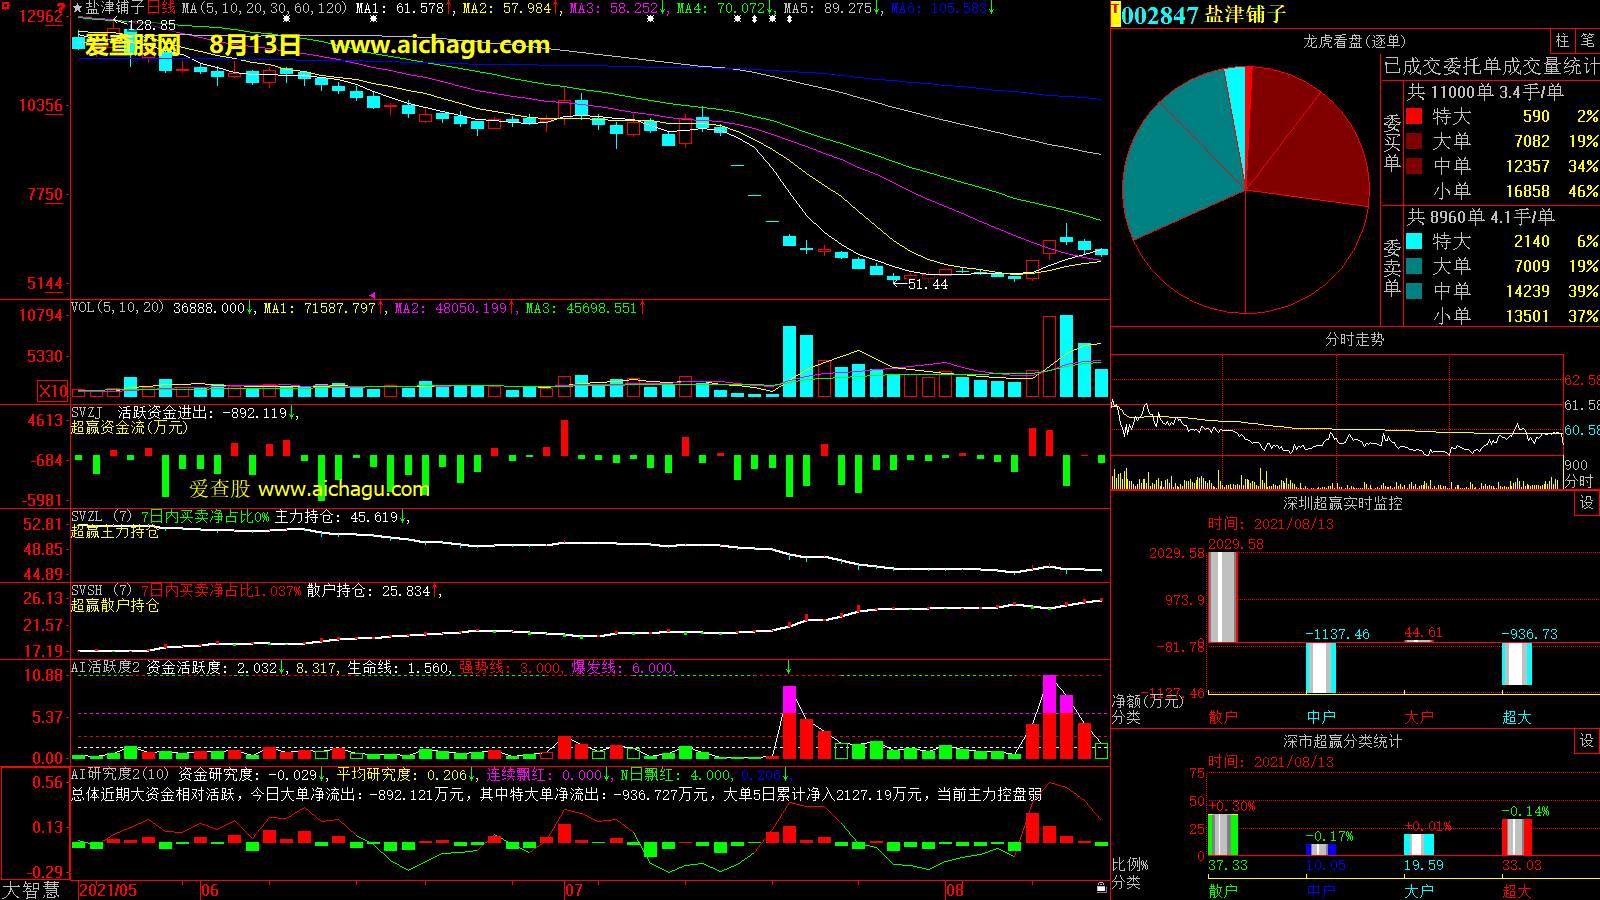Click the 大智慧 logo label
This screenshot has width=1600, height=900.
(31, 890)
